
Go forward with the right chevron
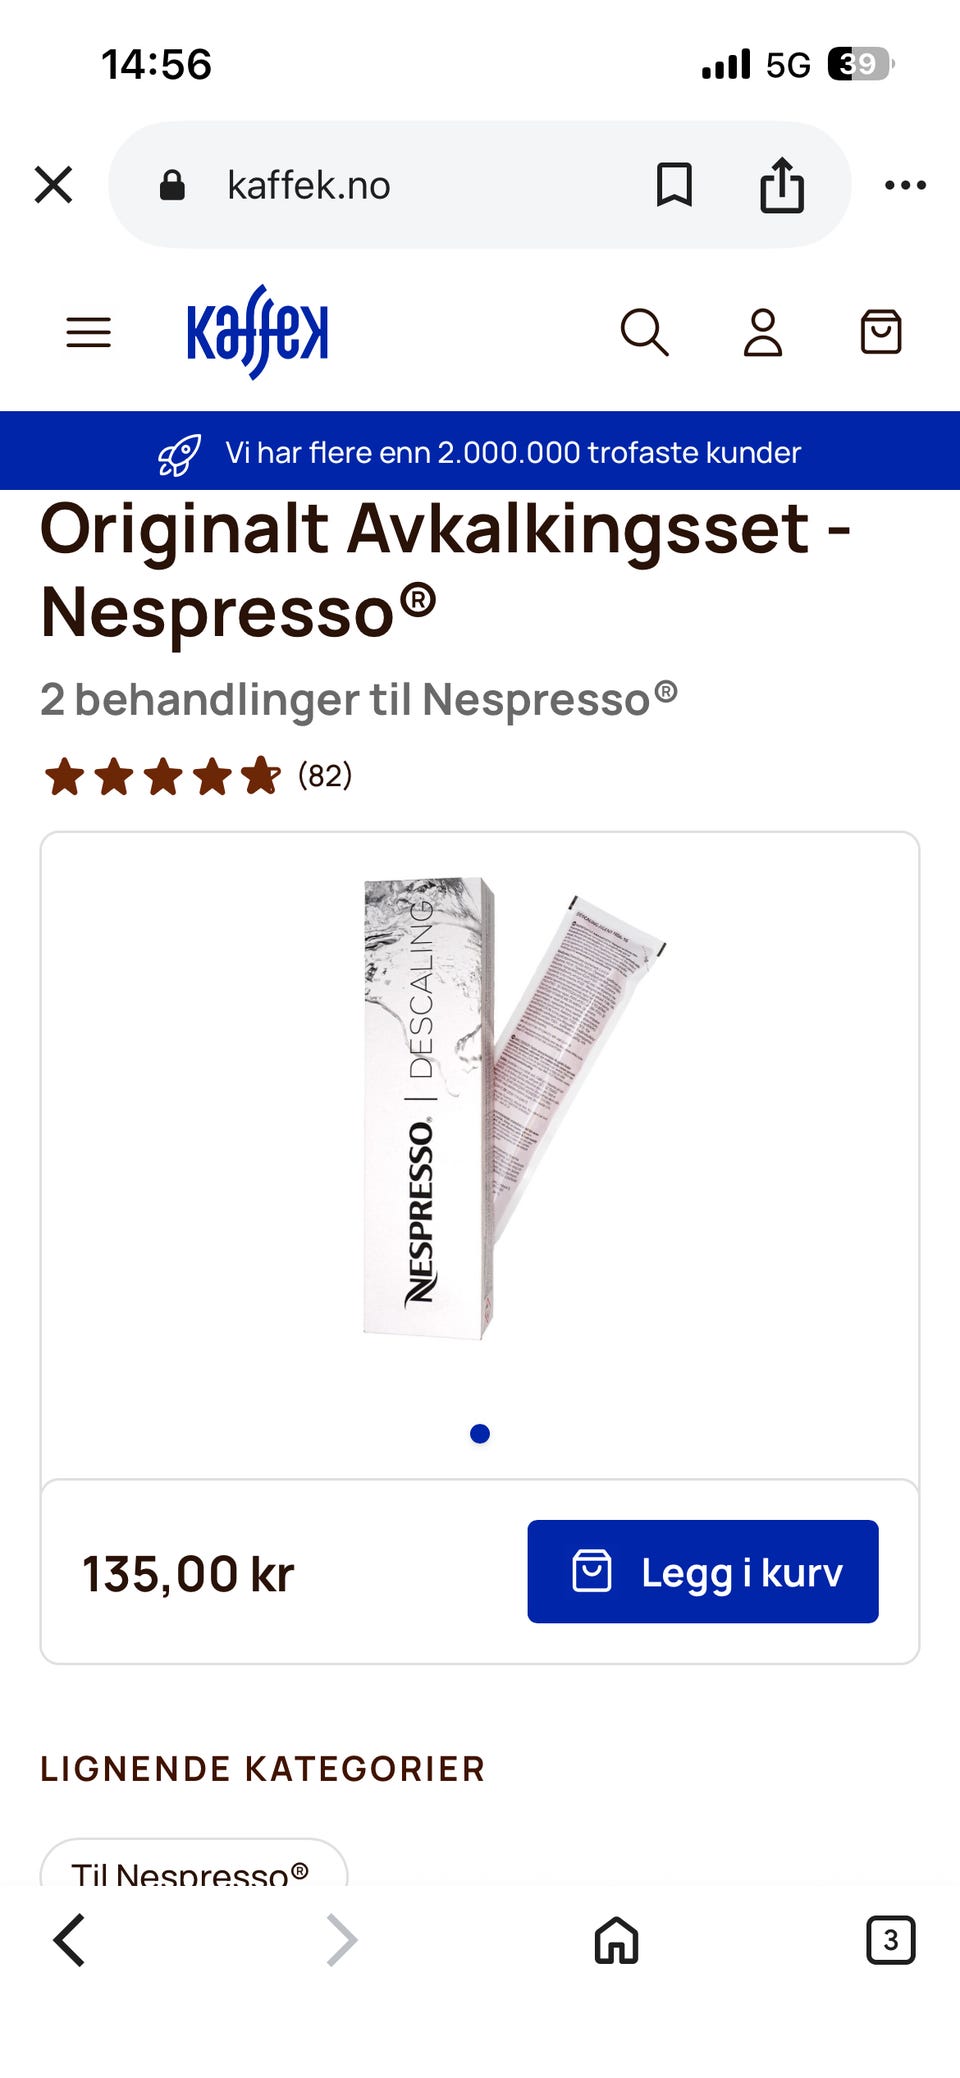pos(342,1941)
